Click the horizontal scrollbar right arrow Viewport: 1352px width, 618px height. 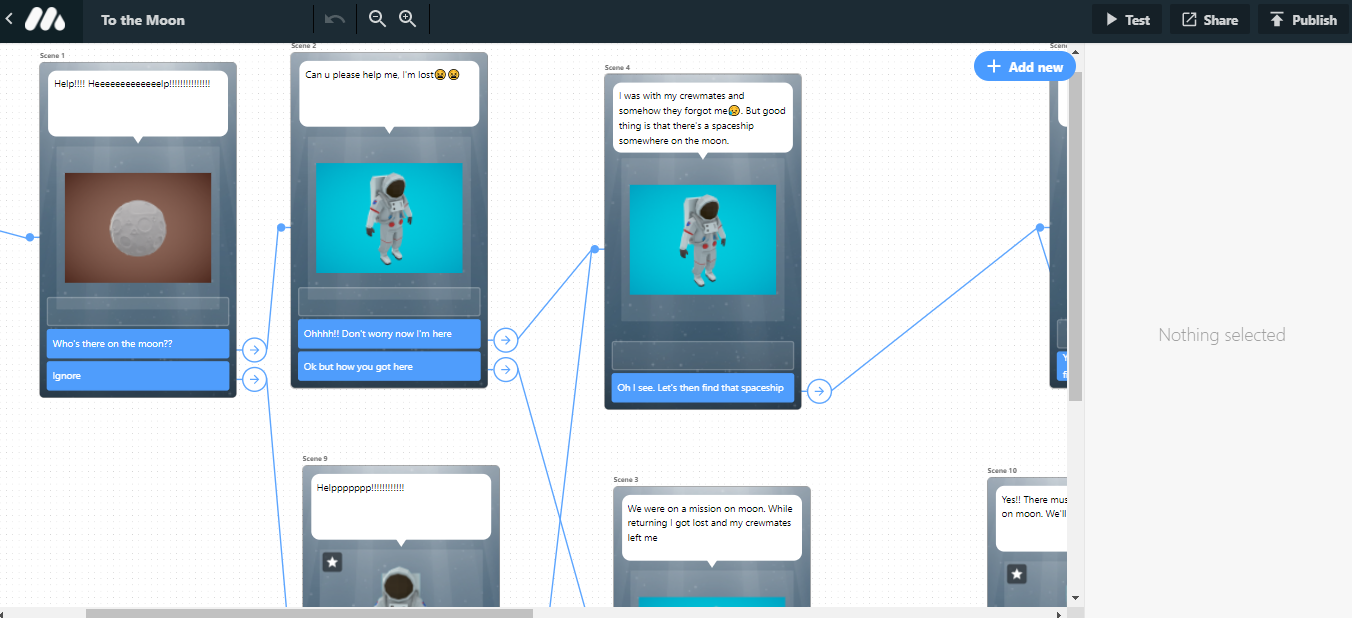tap(1060, 613)
